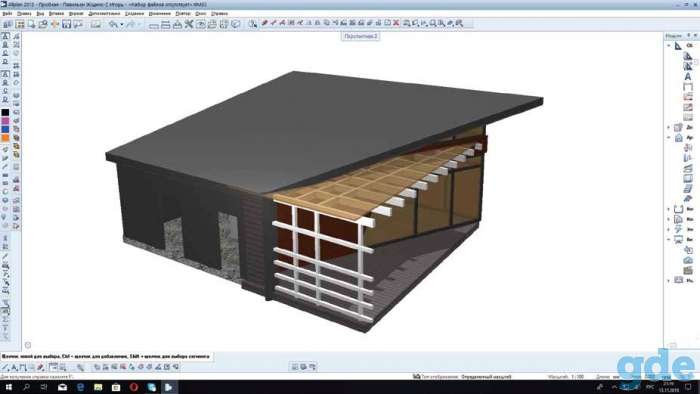
Task: Click the first of three center bottom view icons
Action: tap(295, 367)
